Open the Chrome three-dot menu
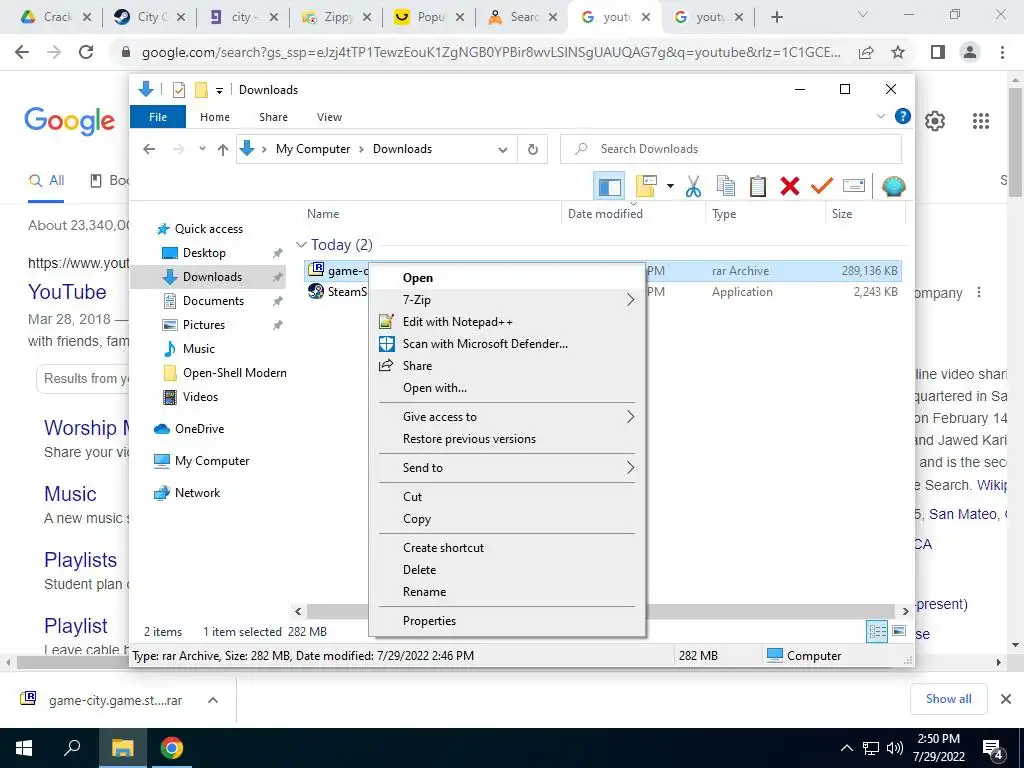The image size is (1024, 768). (1002, 52)
